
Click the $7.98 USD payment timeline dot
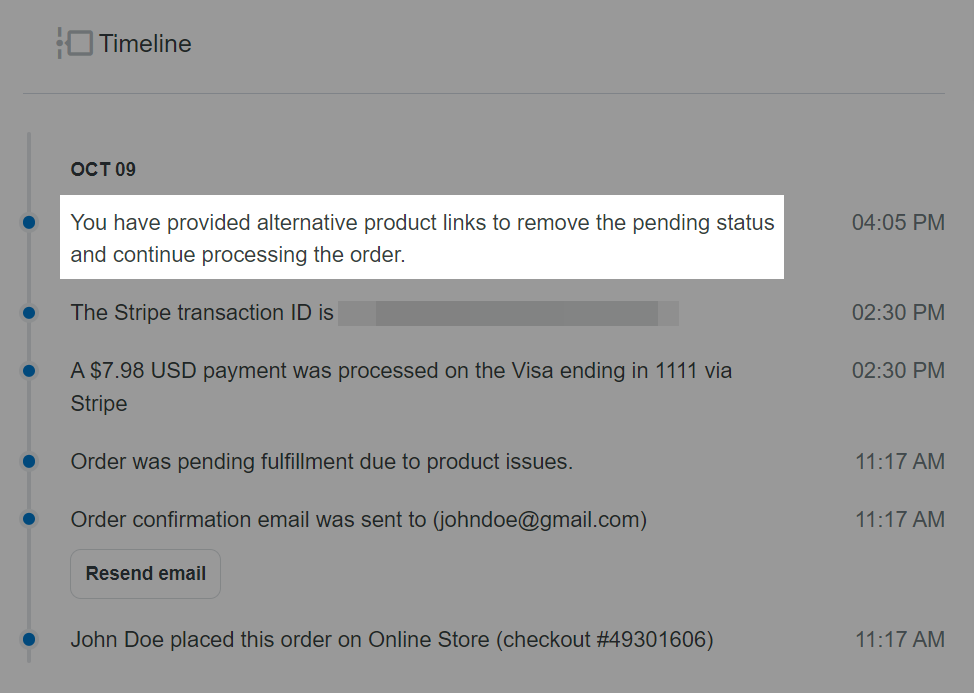[29, 371]
